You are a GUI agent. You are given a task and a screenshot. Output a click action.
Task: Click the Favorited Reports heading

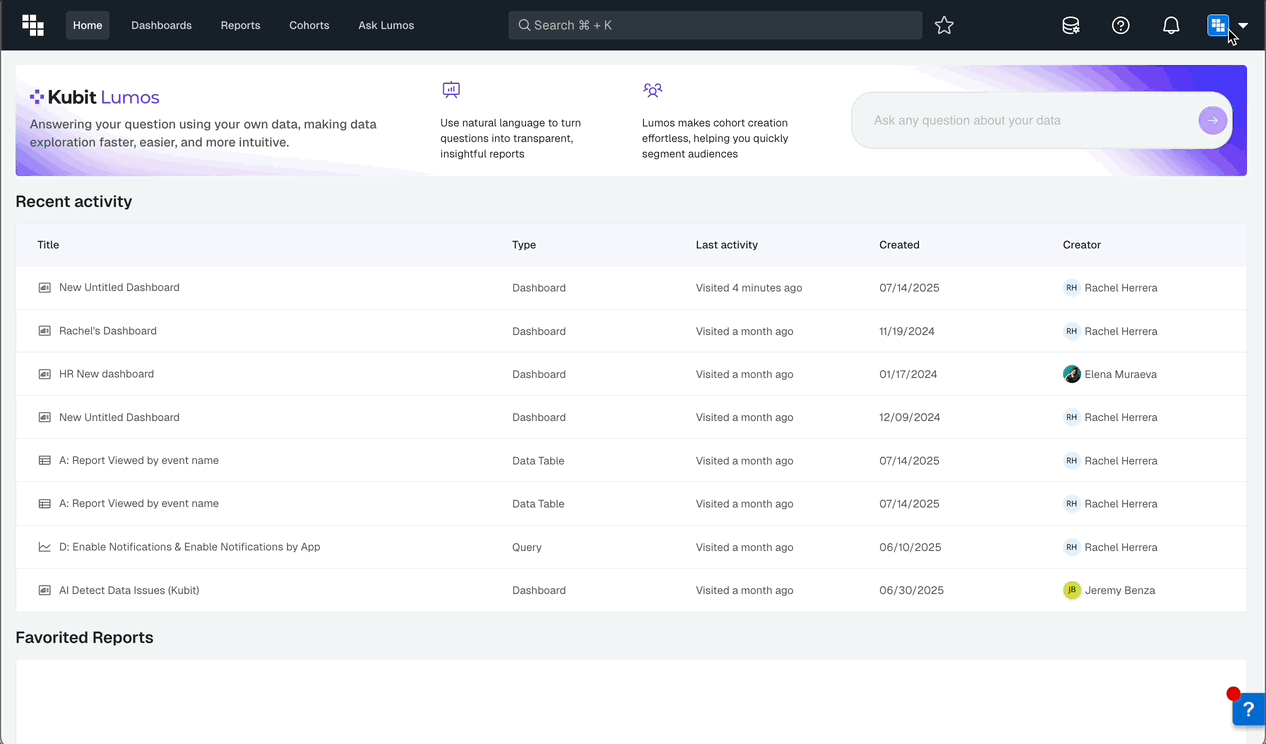85,637
